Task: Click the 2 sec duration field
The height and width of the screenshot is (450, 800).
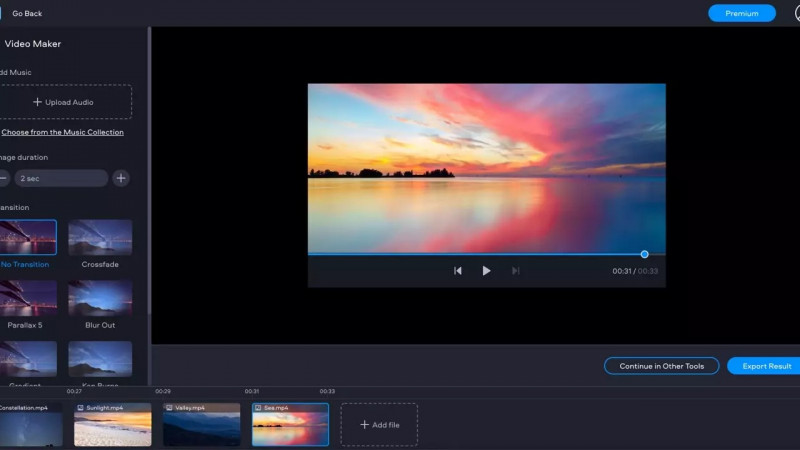Action: click(x=61, y=178)
